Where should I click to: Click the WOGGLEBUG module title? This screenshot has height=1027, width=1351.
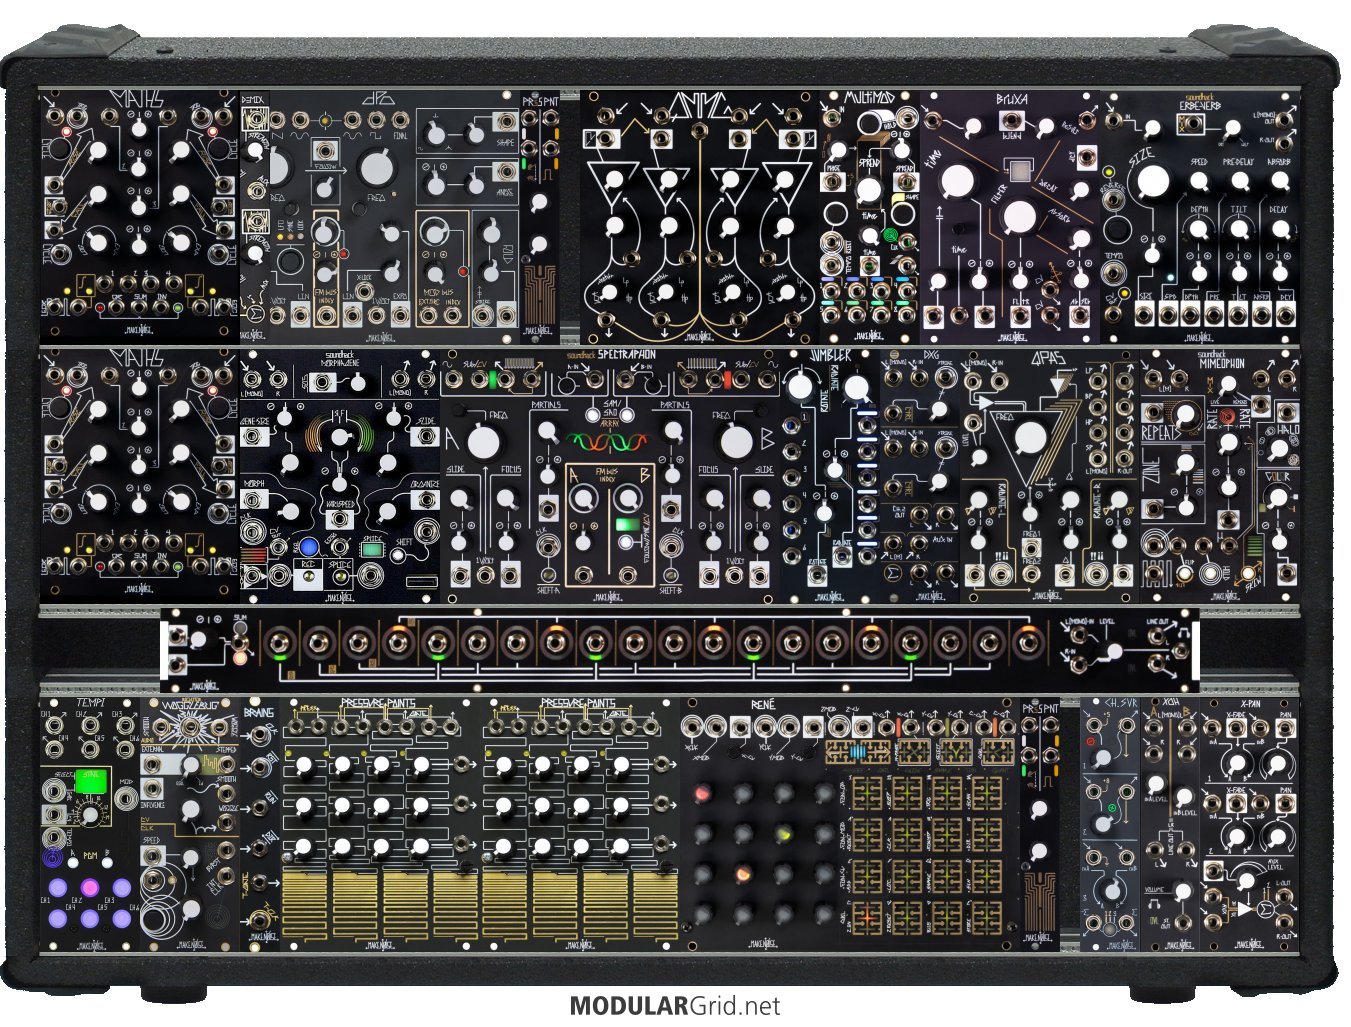pyautogui.click(x=190, y=705)
